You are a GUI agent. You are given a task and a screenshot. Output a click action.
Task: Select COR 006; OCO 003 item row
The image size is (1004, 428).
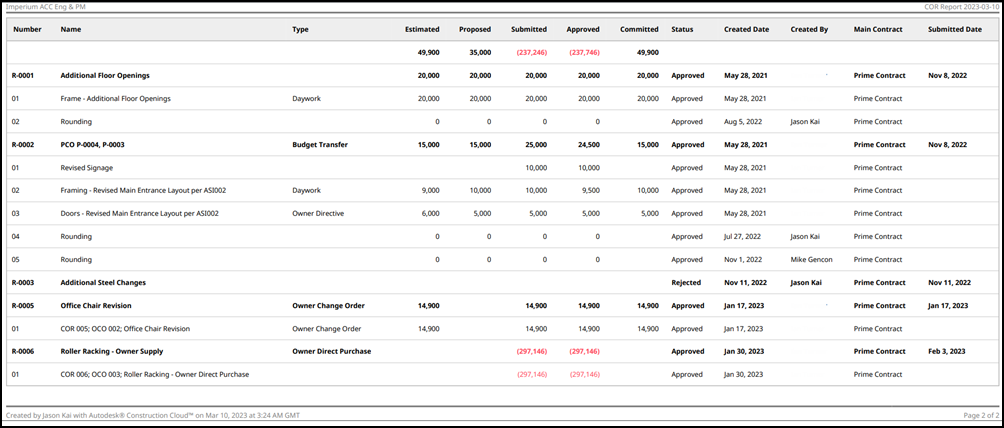click(154, 375)
